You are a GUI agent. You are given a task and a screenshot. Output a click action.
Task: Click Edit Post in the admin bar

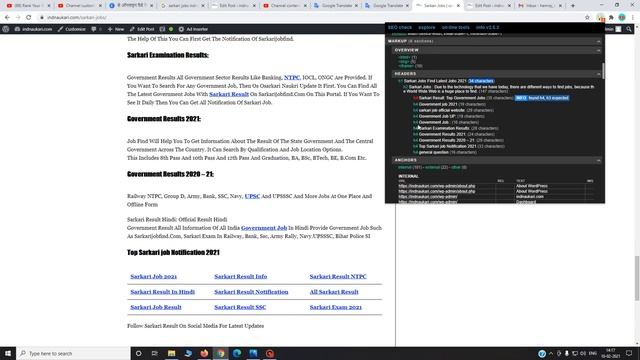tap(142, 29)
